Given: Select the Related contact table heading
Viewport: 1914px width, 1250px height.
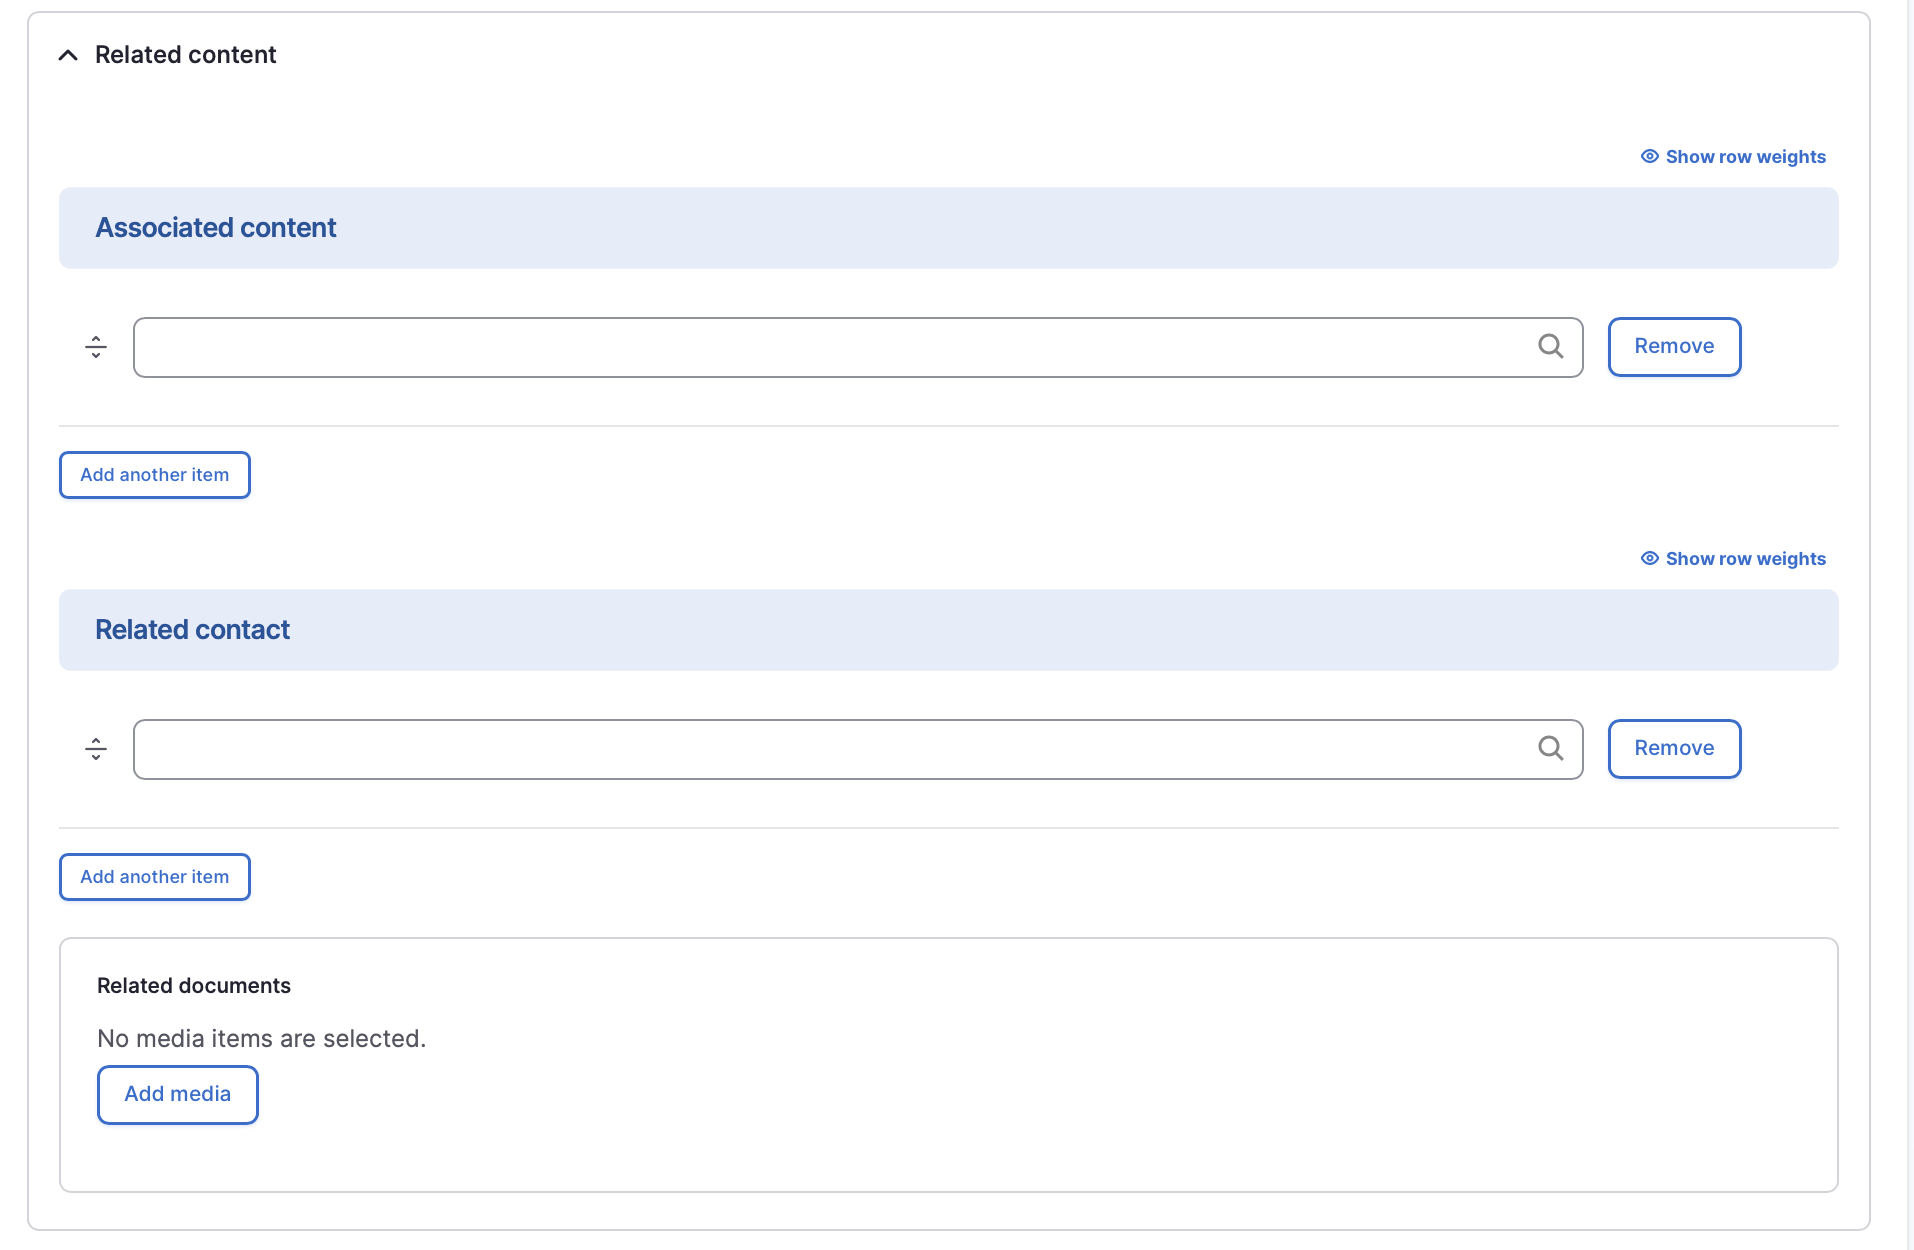Looking at the screenshot, I should (192, 629).
